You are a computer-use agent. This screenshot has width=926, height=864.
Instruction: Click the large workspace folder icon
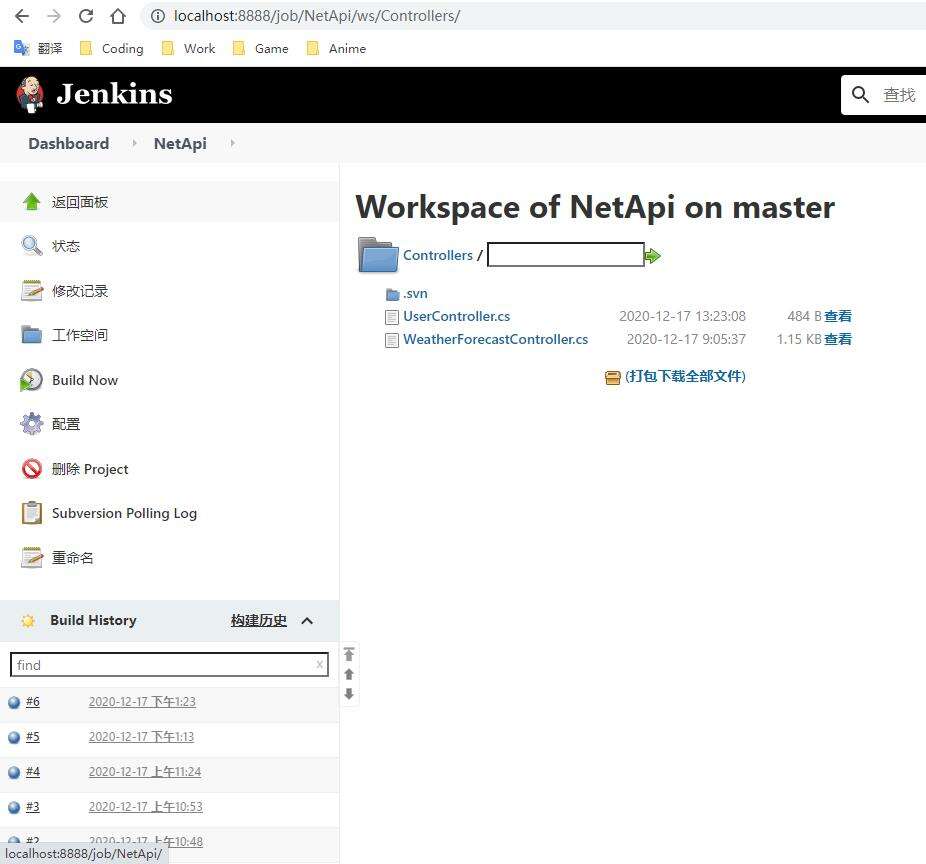click(378, 255)
